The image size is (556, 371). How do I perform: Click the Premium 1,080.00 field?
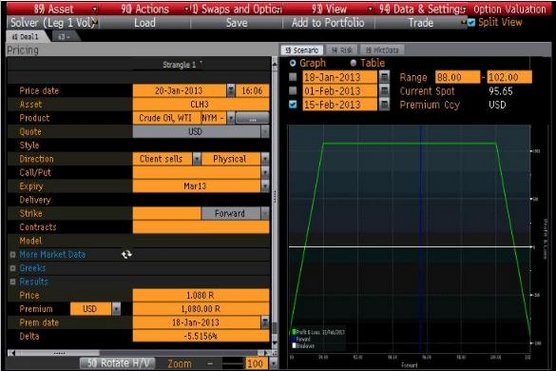[201, 309]
